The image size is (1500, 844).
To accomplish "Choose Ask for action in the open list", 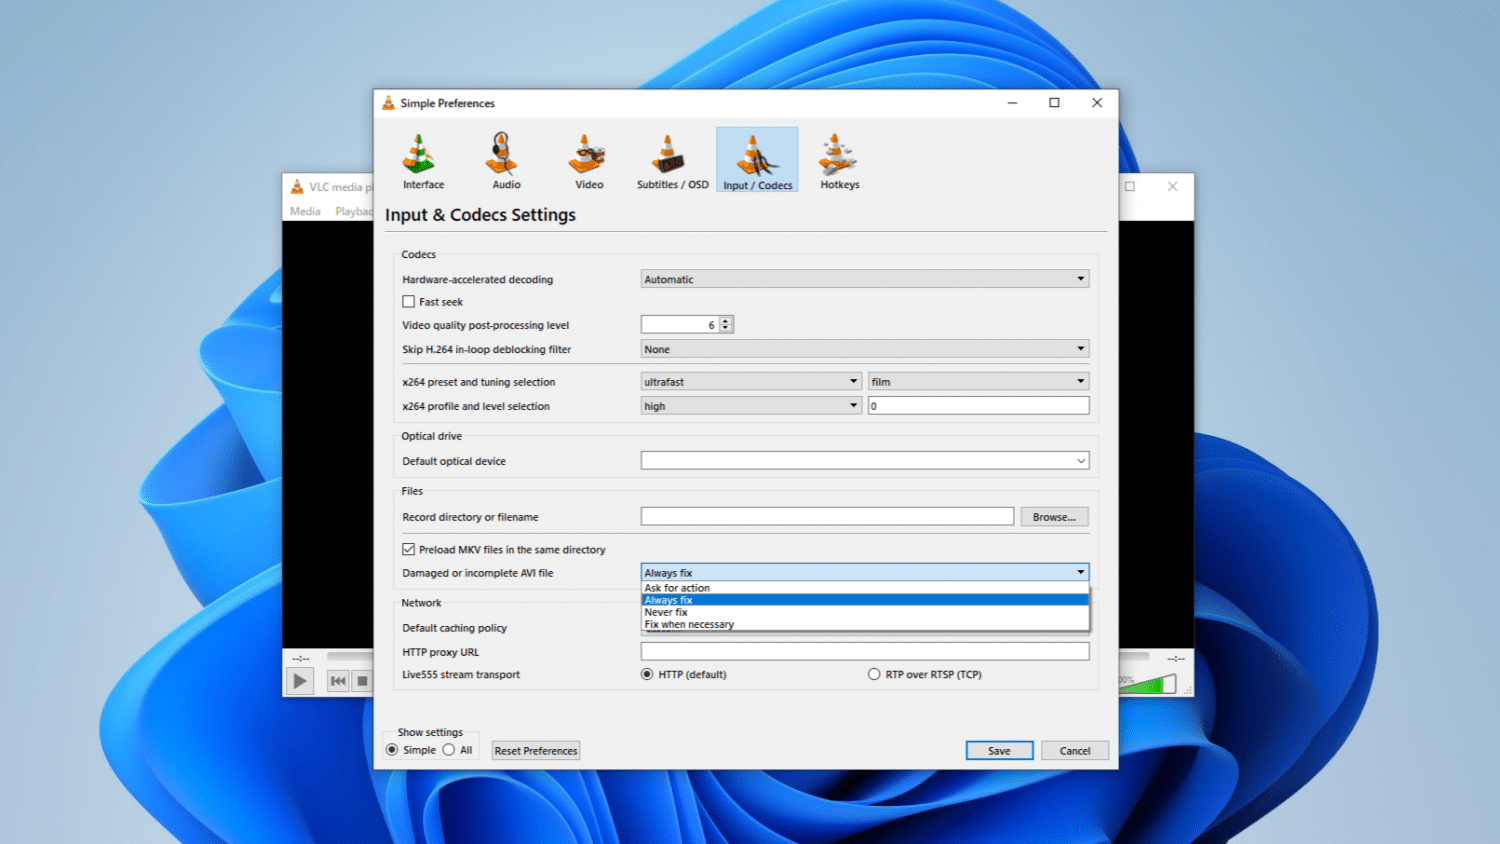I will [865, 588].
